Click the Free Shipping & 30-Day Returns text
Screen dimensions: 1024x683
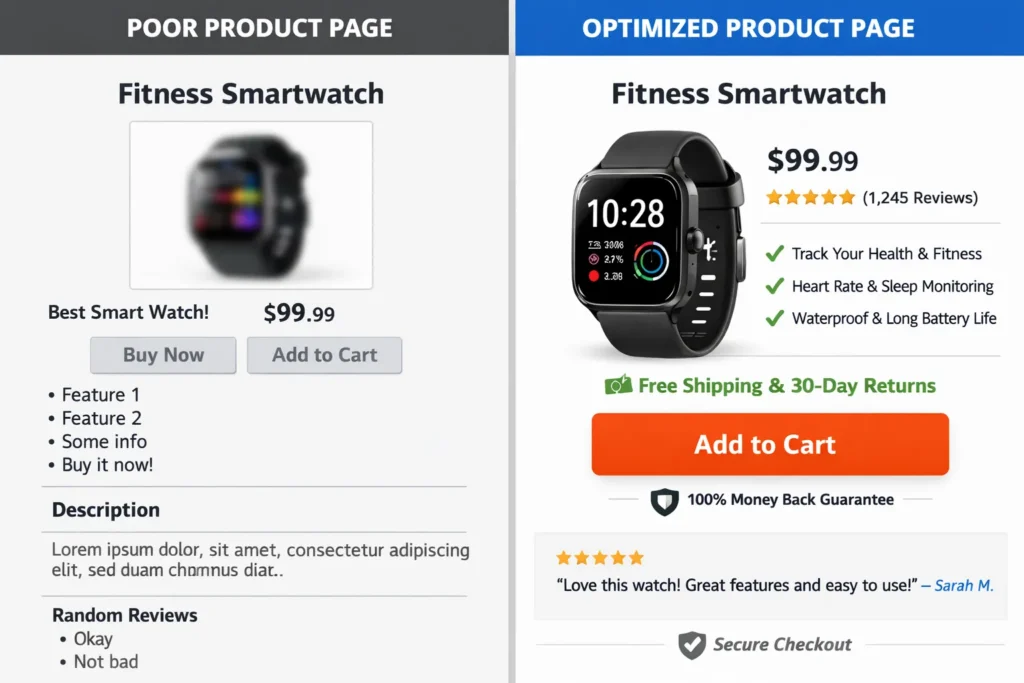[787, 385]
